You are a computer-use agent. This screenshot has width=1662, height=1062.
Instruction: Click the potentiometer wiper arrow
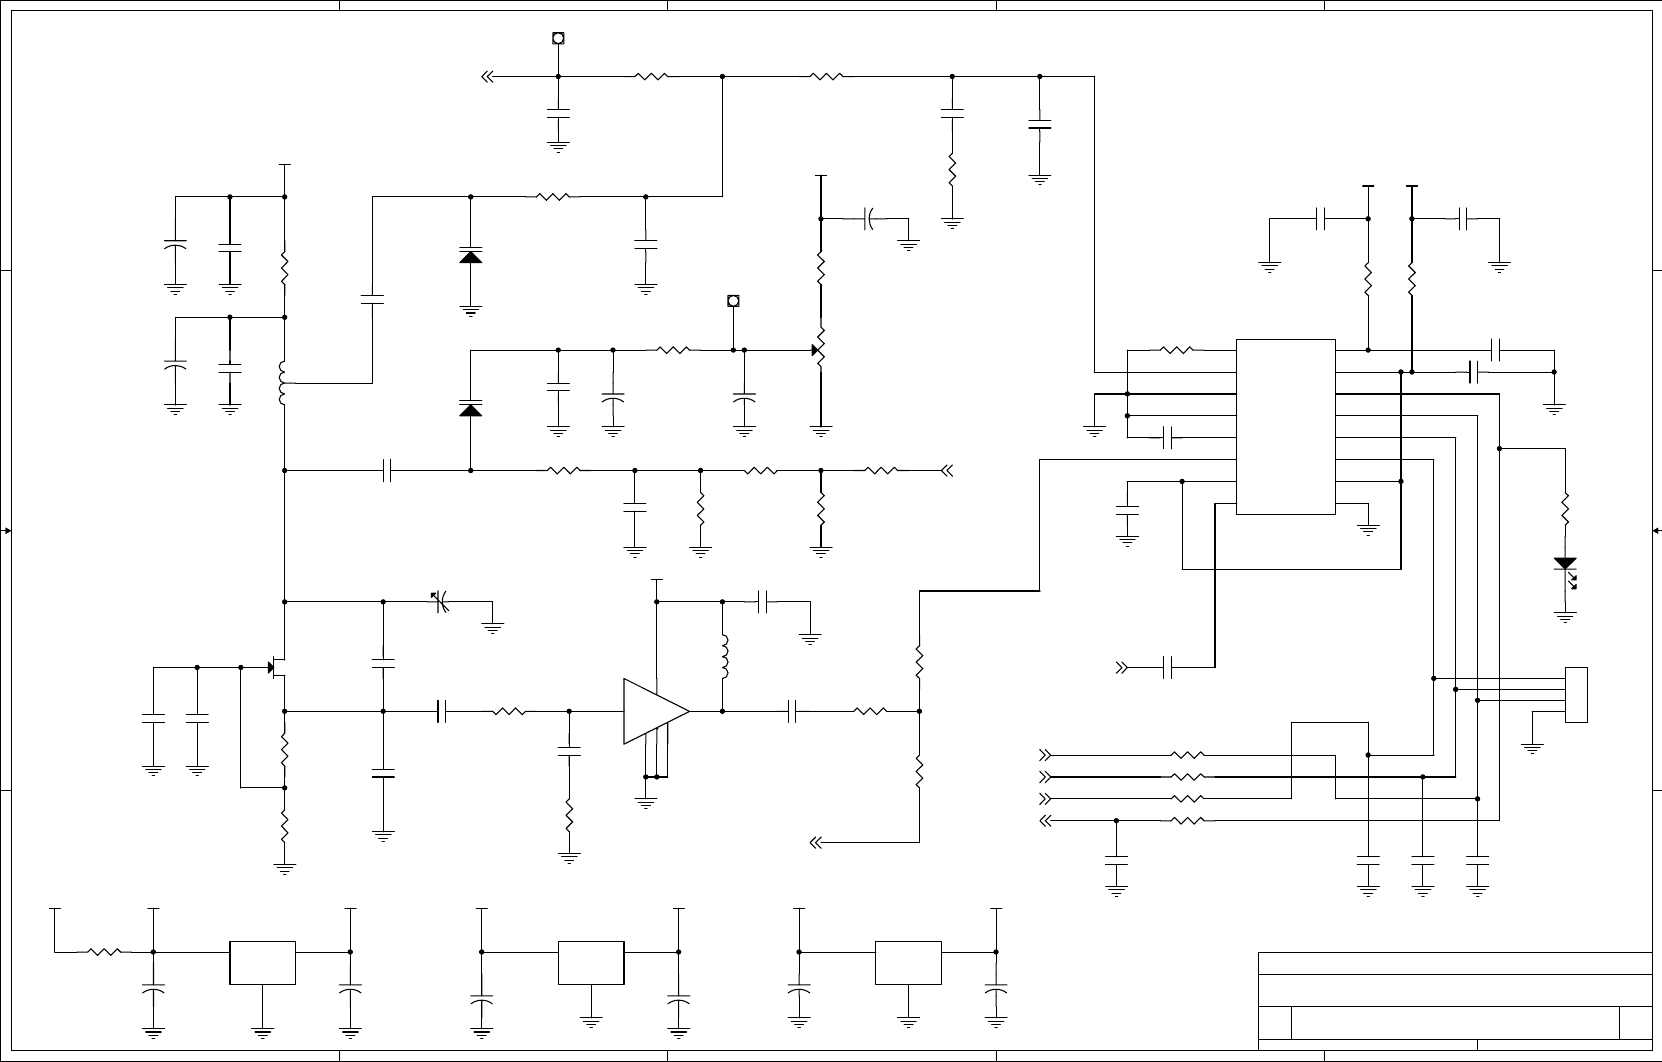[815, 351]
